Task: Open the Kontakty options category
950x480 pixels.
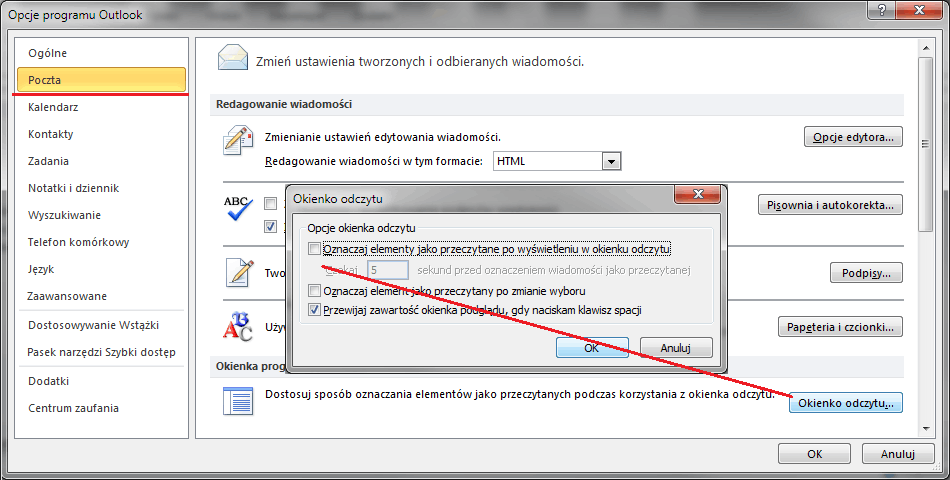Action: point(101,134)
